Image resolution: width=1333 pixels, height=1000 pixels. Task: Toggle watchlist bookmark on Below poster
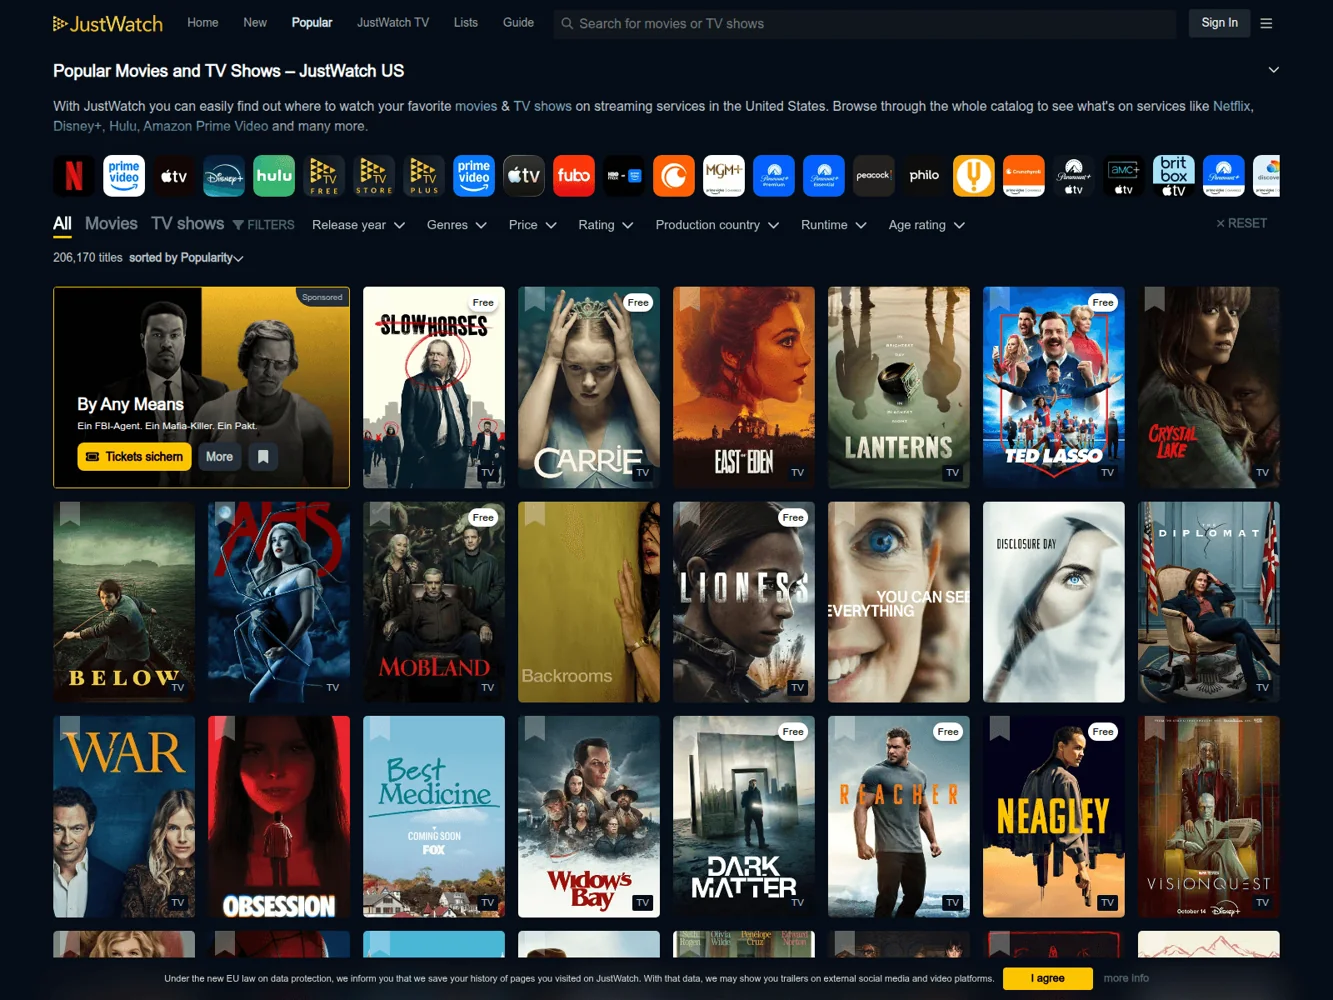[70, 513]
